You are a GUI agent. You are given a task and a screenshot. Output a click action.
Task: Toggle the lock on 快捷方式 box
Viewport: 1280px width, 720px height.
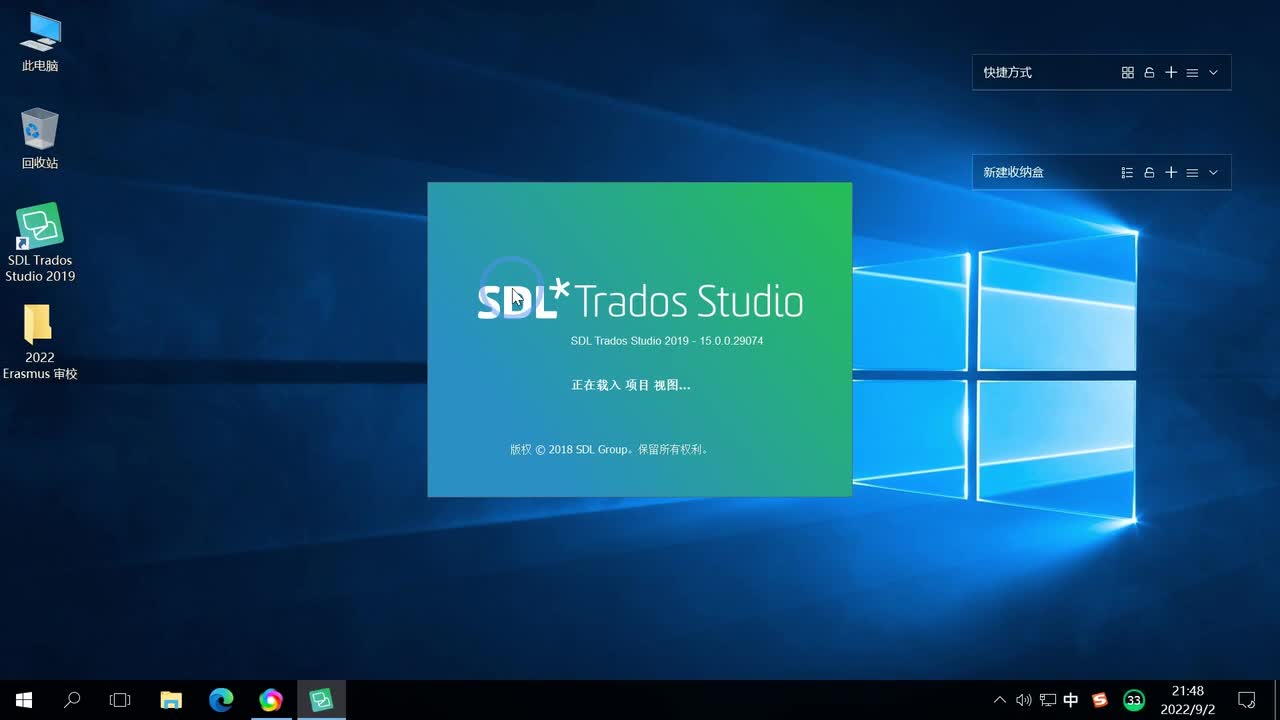point(1150,73)
